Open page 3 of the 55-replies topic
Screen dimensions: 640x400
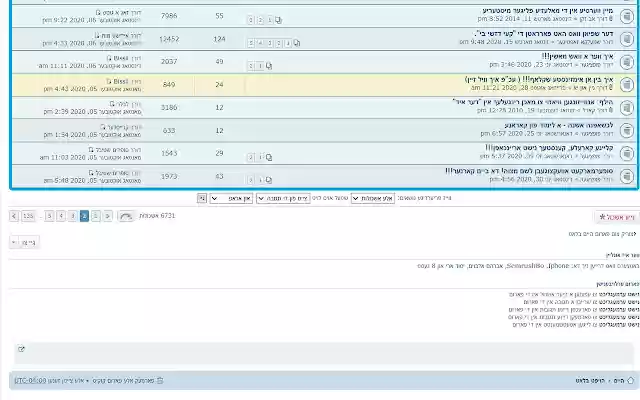pos(251,20)
